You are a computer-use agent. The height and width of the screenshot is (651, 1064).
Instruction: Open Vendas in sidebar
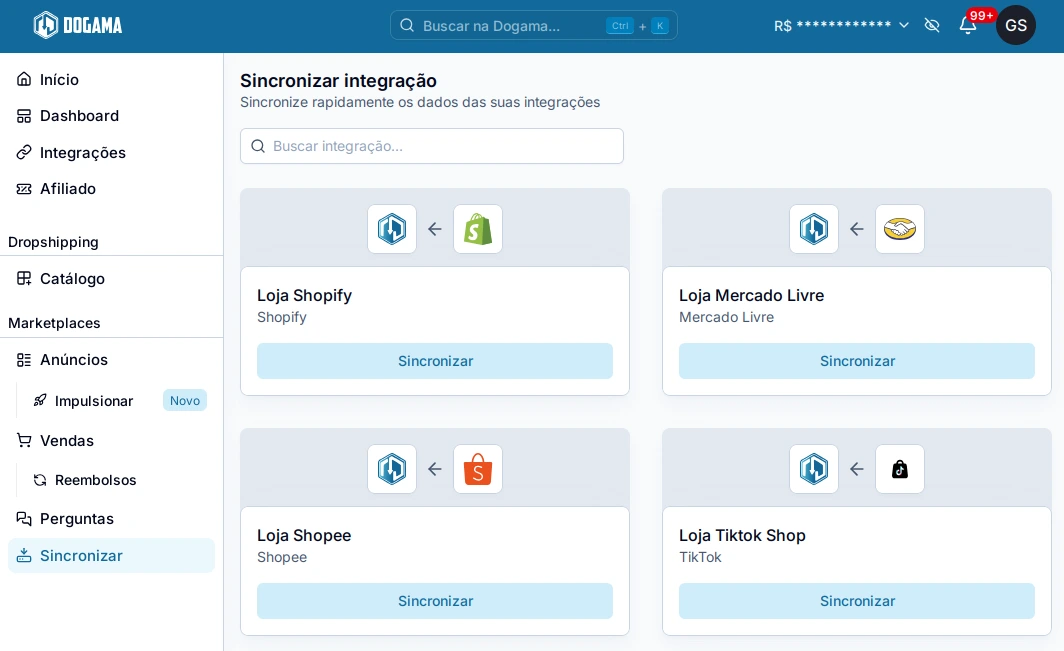(111, 441)
